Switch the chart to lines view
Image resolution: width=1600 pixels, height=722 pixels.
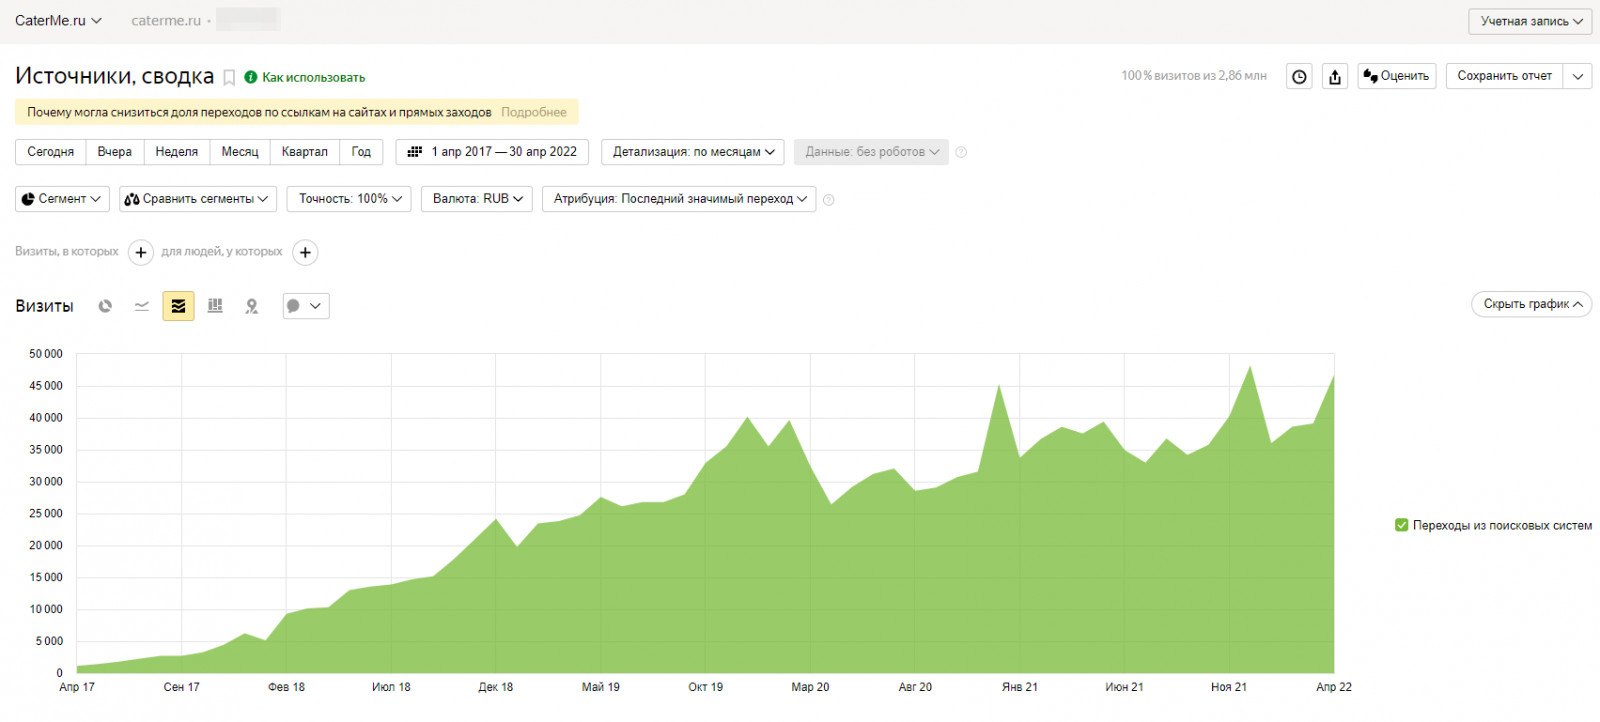click(142, 306)
